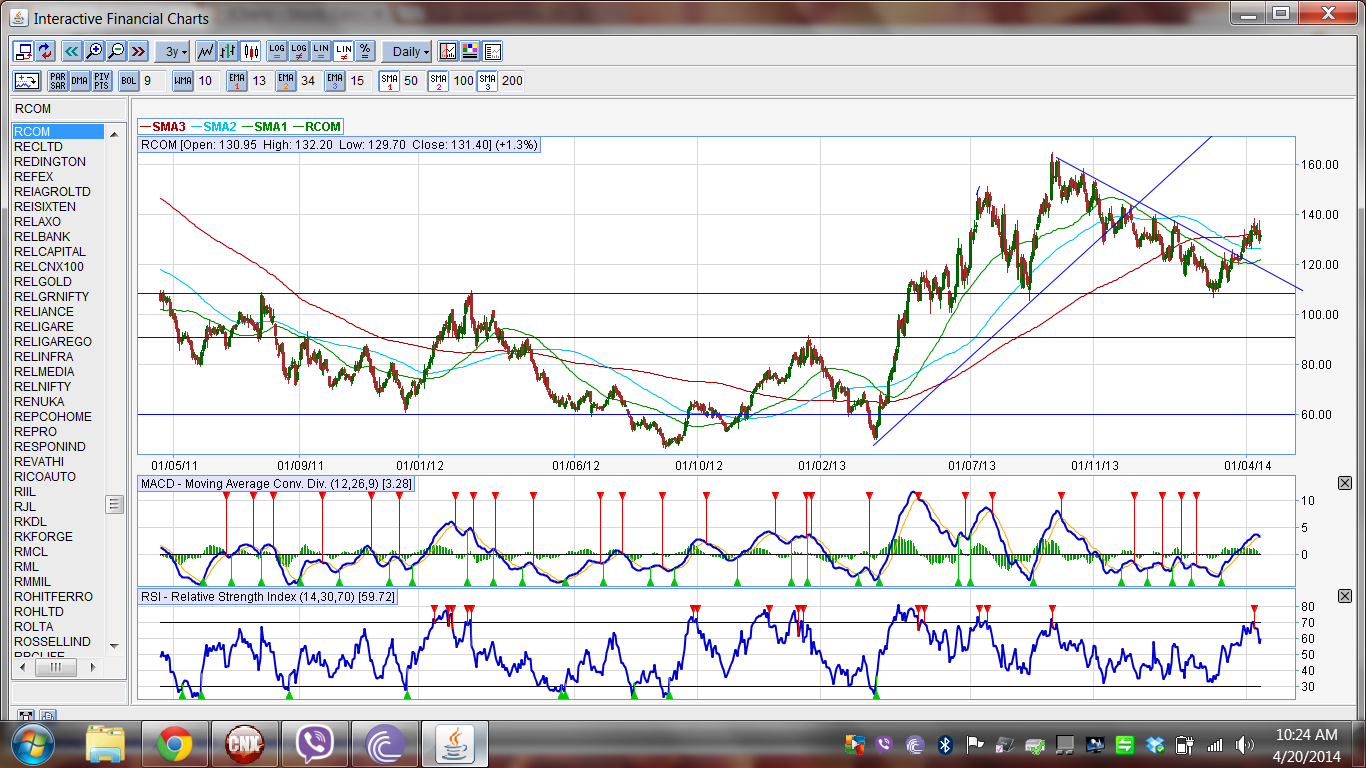Click the double left arrow to move chart back
Viewport: 1366px width, 768px height.
pyautogui.click(x=72, y=51)
